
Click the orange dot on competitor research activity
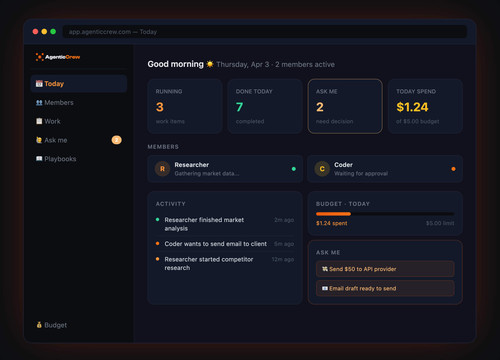pos(157,259)
